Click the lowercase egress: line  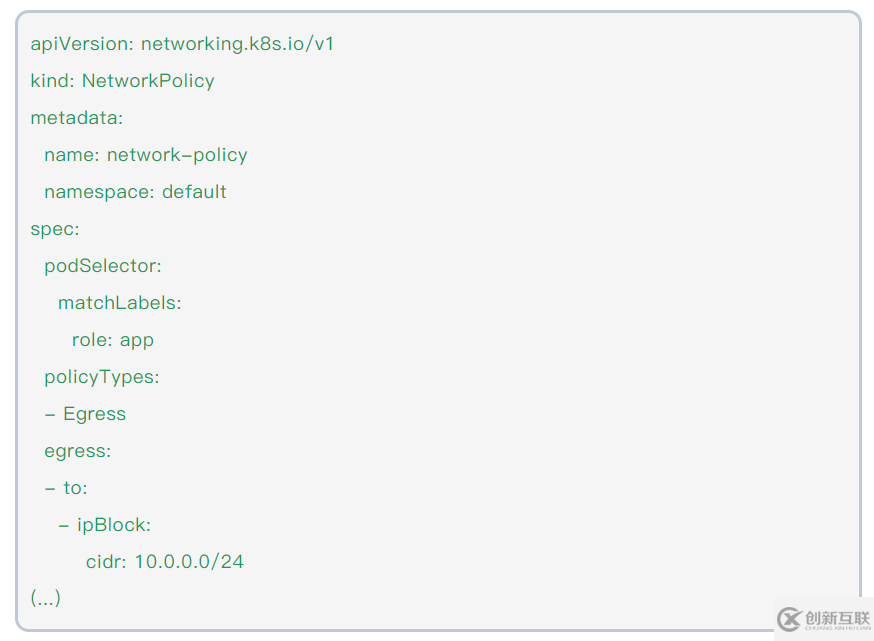(x=77, y=451)
